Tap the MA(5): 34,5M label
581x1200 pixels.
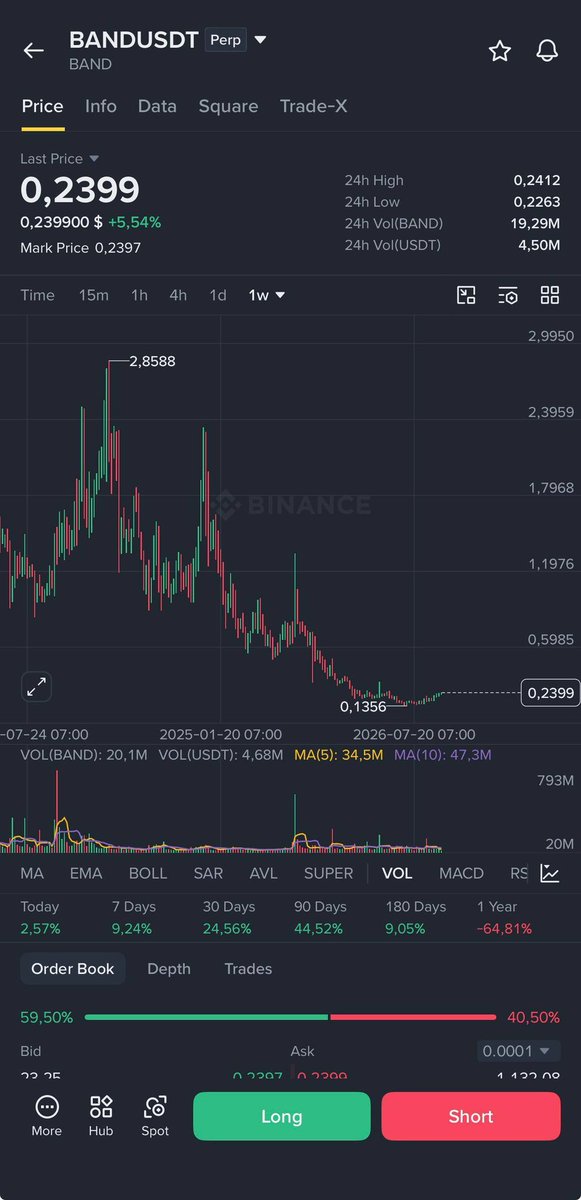339,755
